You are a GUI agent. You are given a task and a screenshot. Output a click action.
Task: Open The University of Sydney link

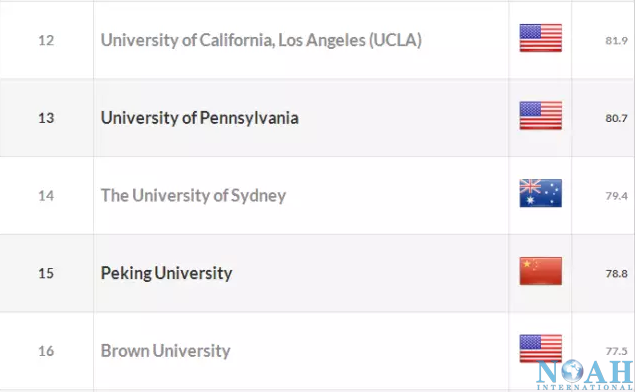click(x=193, y=196)
